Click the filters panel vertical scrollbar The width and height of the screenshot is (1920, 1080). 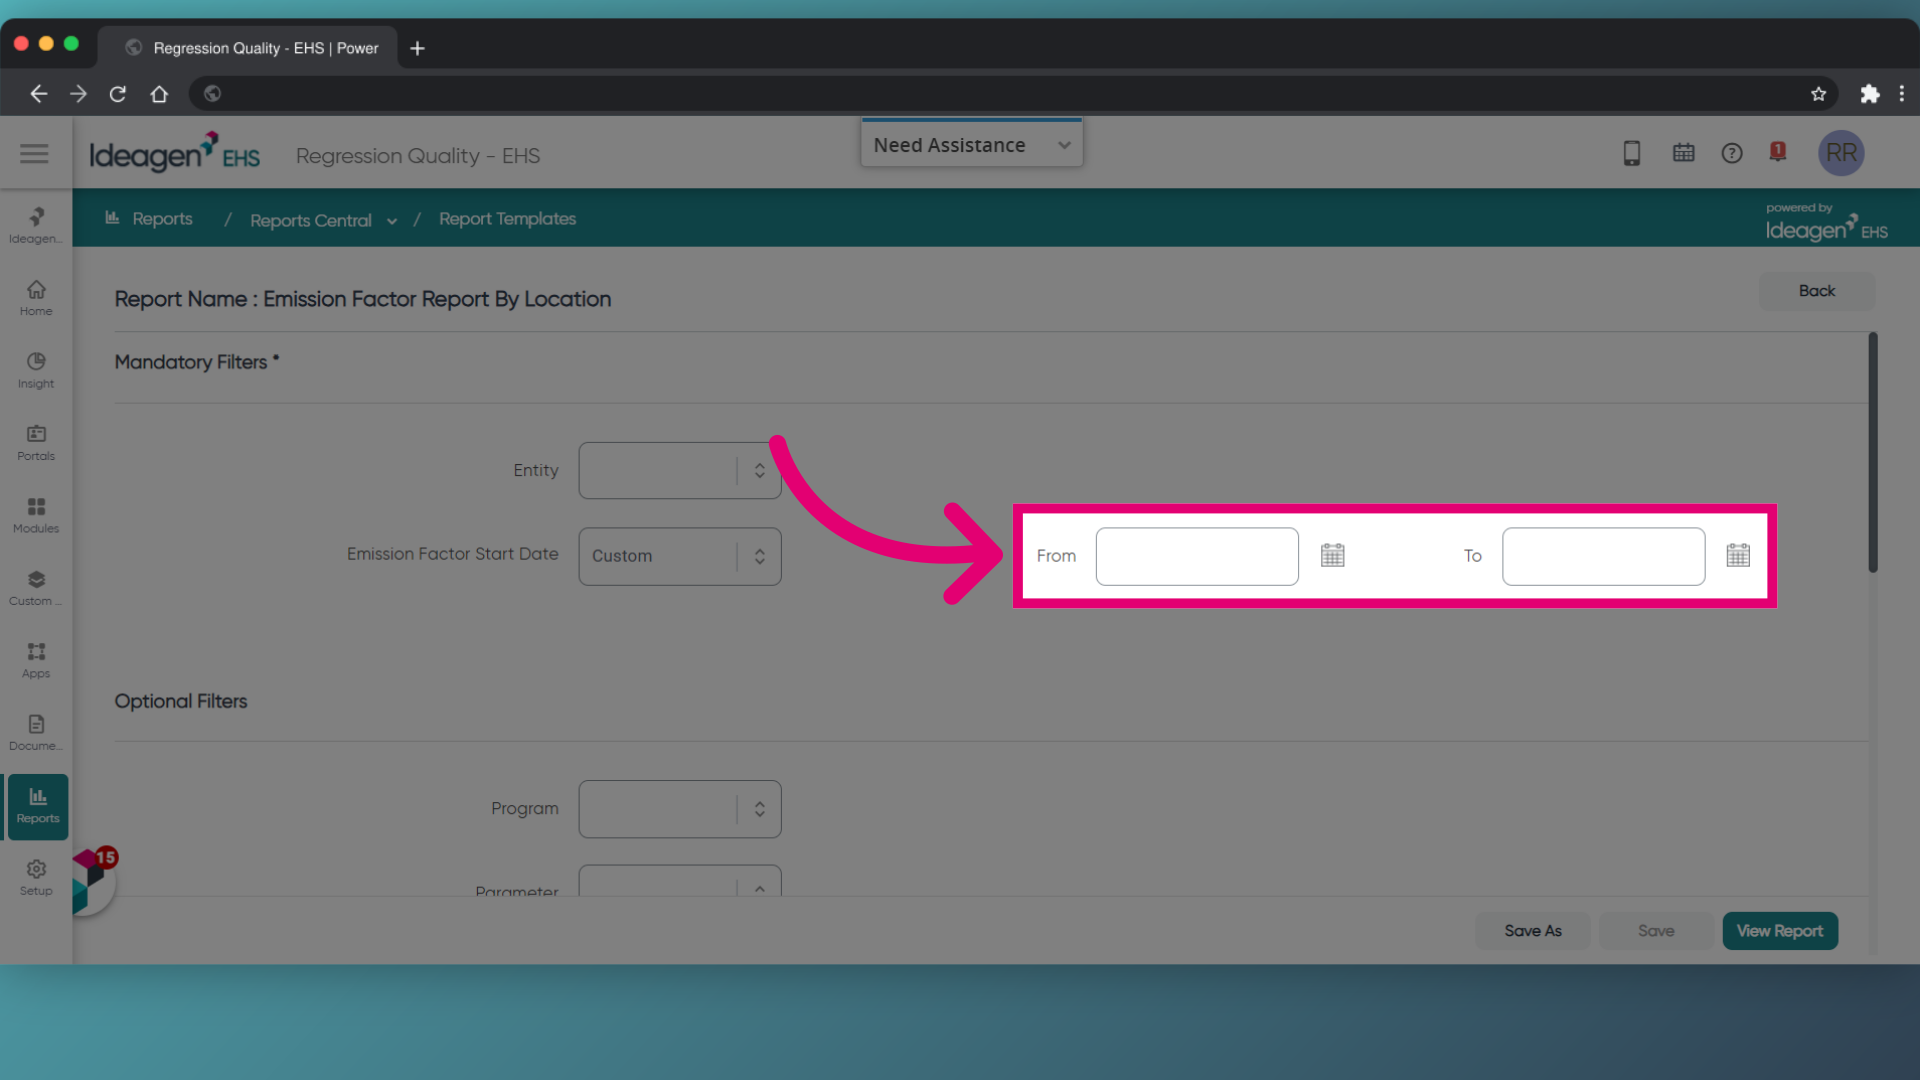(1872, 452)
